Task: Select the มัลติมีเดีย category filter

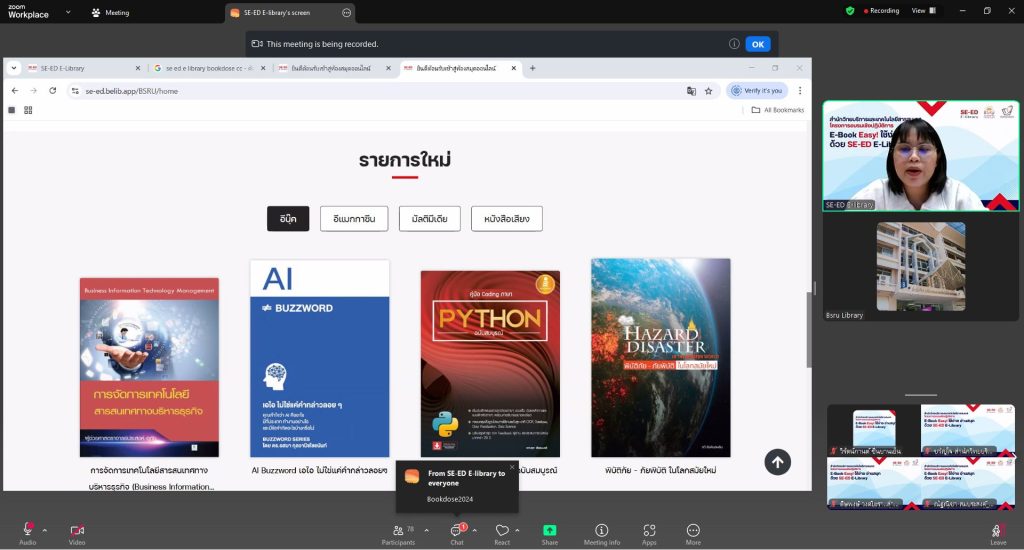Action: pos(430,219)
